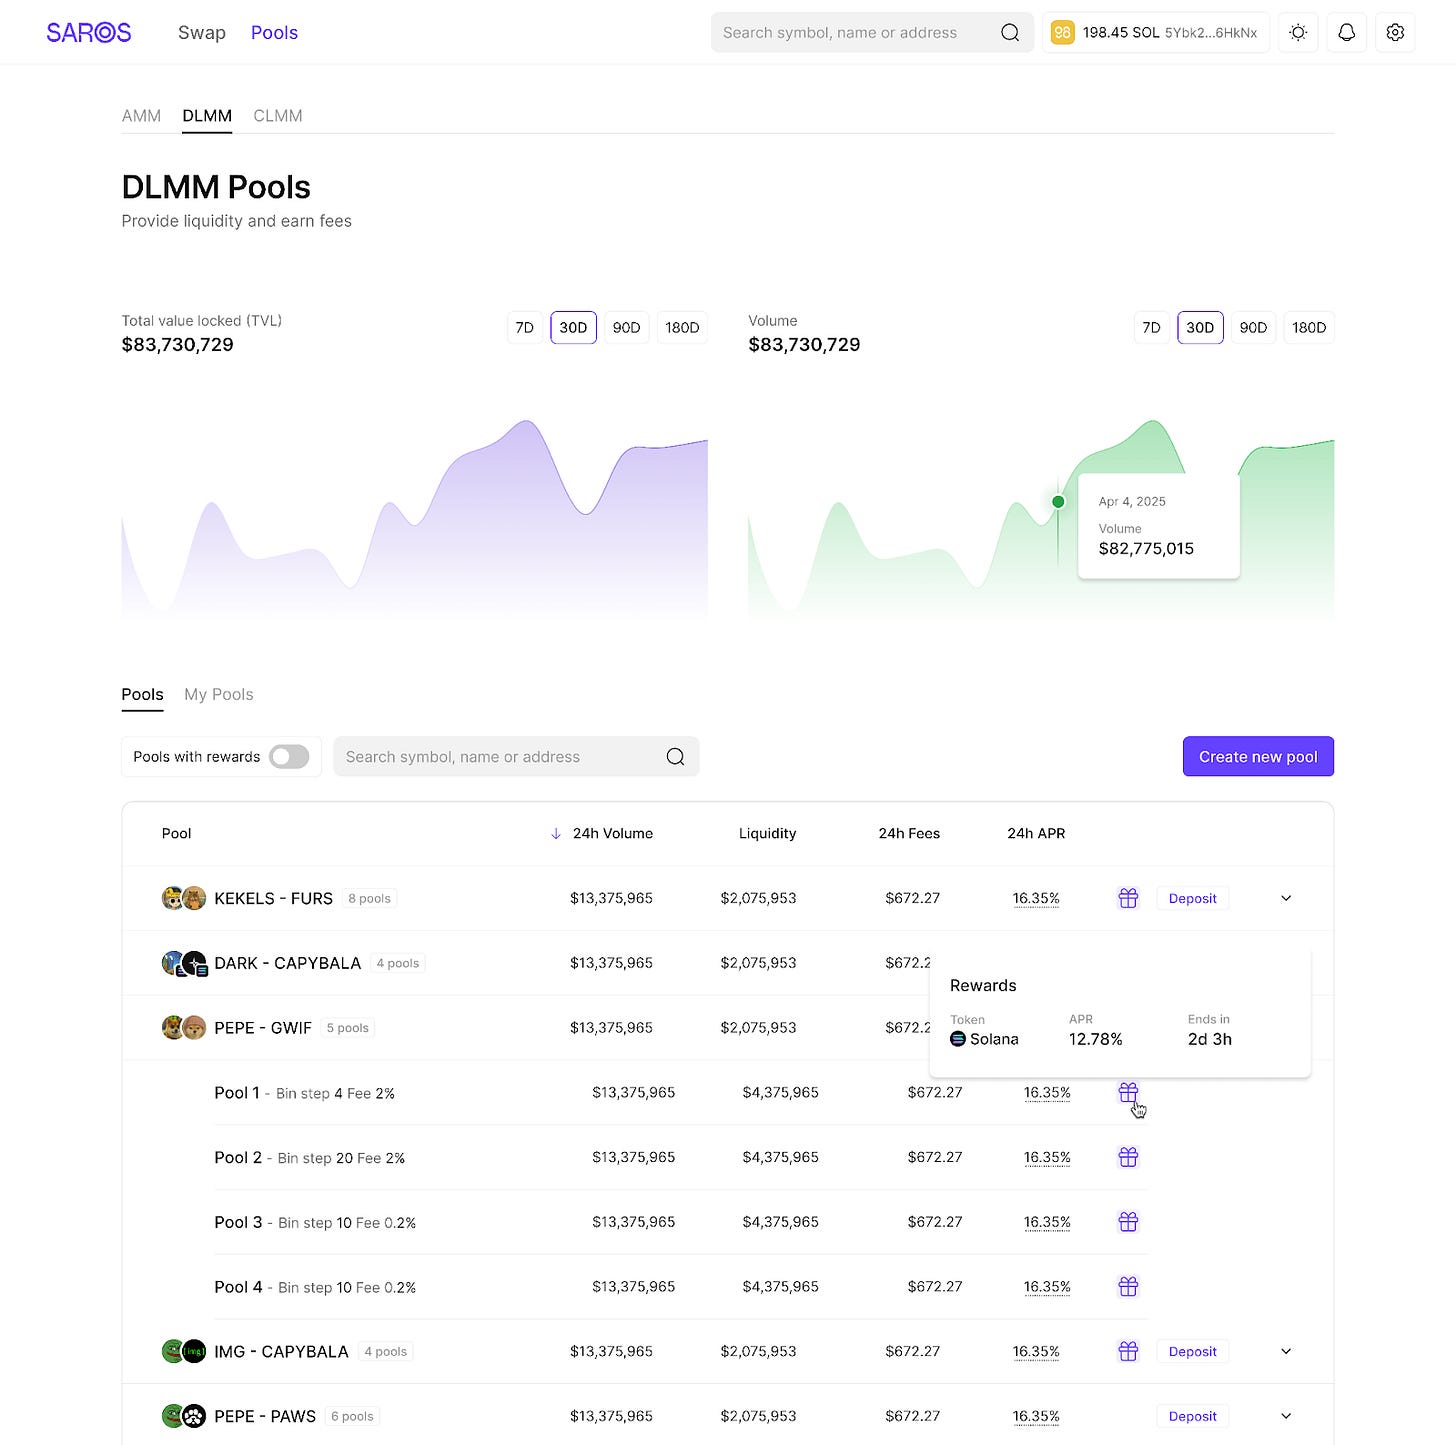Viewport: 1456px width, 1445px height.
Task: Open the 198.45 SOL wallet account menu
Action: [1156, 33]
